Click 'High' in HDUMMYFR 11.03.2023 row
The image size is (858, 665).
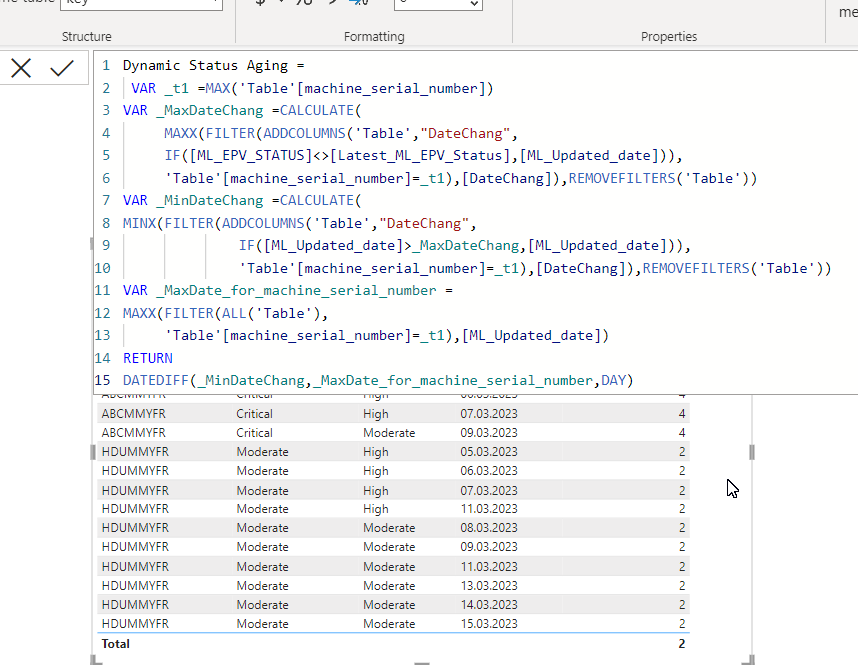tap(376, 509)
